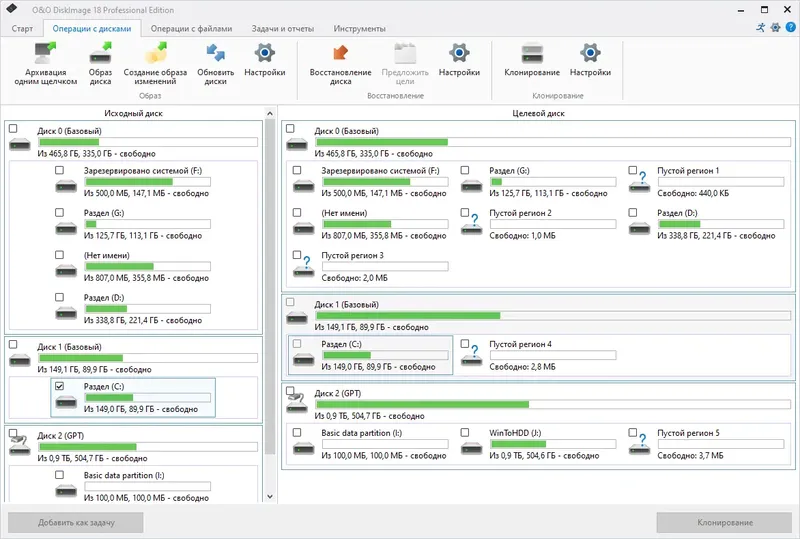Switch to Старт tab
Screen dimensions: 800x539
[22, 29]
